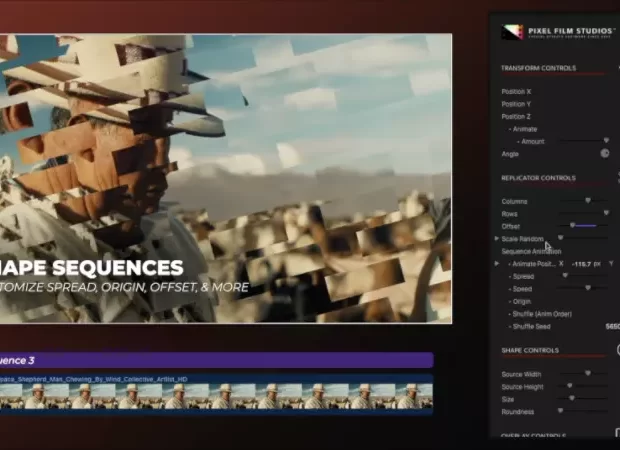Click the video preview viewer
620x450 pixels.
coord(226,178)
